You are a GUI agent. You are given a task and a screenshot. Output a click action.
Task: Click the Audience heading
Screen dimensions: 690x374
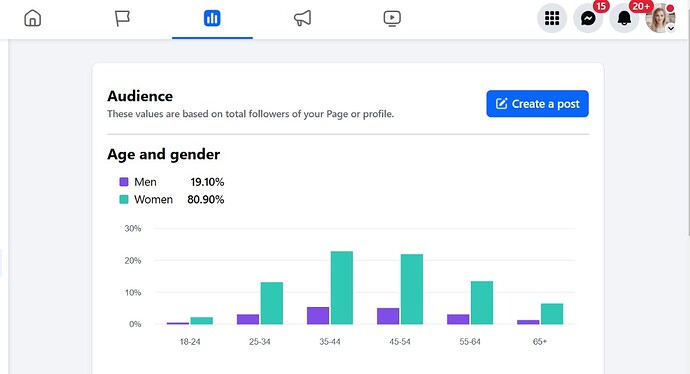140,96
